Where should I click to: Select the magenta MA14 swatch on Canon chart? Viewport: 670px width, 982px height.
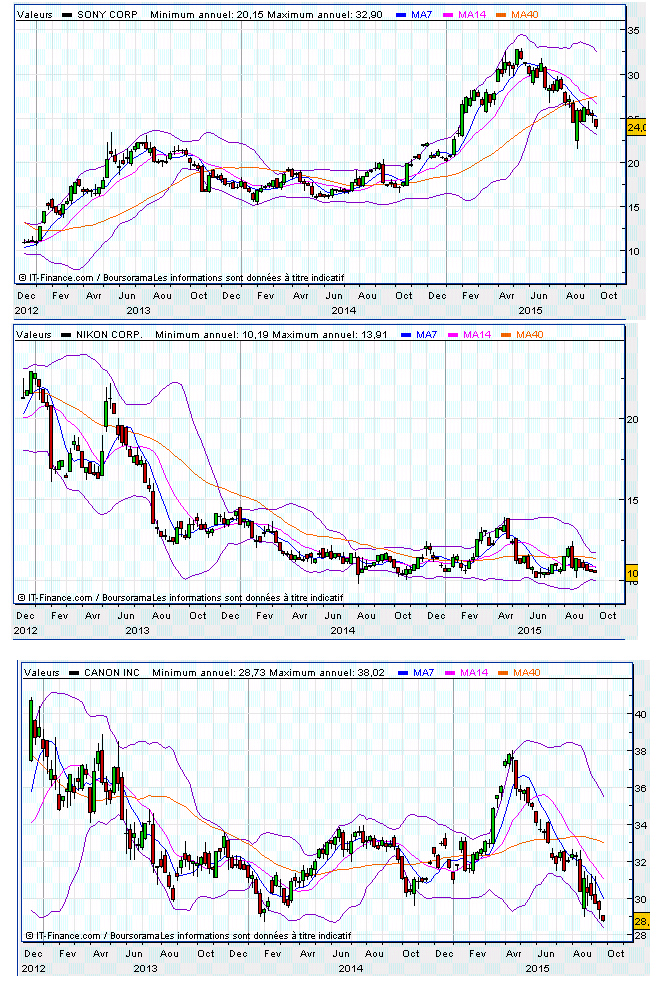[450, 673]
